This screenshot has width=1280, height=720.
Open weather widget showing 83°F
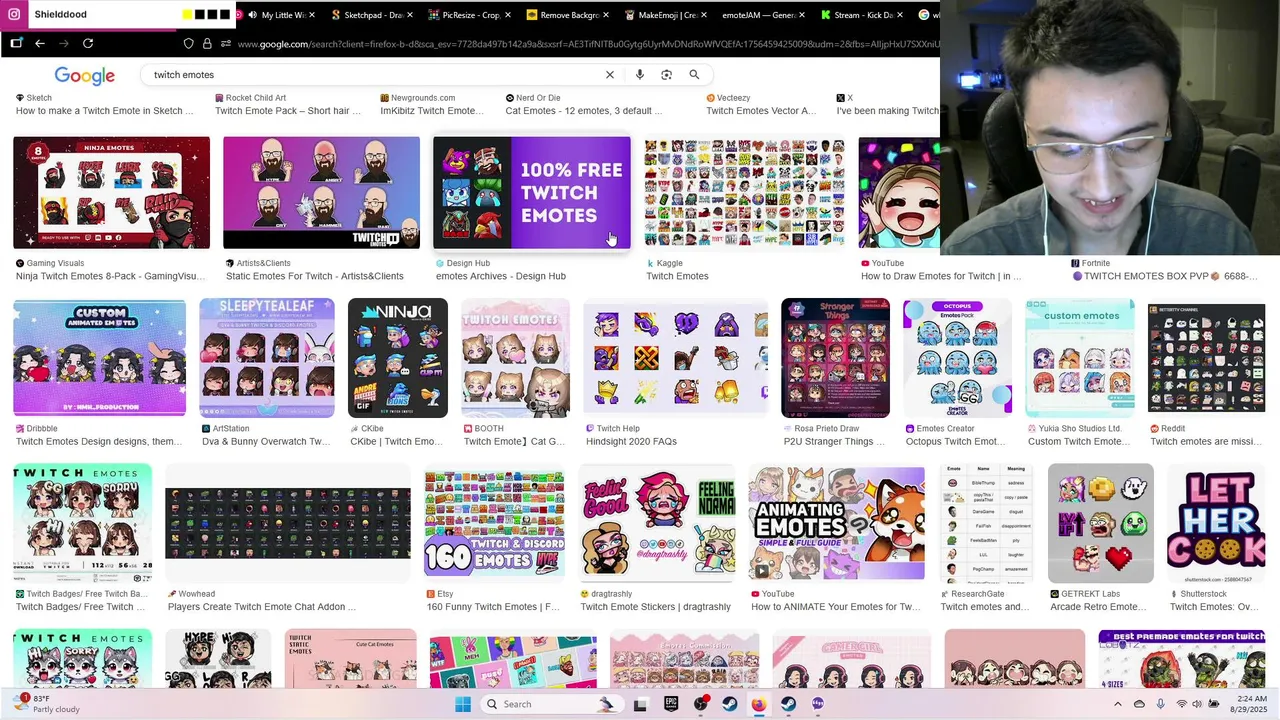(x=46, y=704)
